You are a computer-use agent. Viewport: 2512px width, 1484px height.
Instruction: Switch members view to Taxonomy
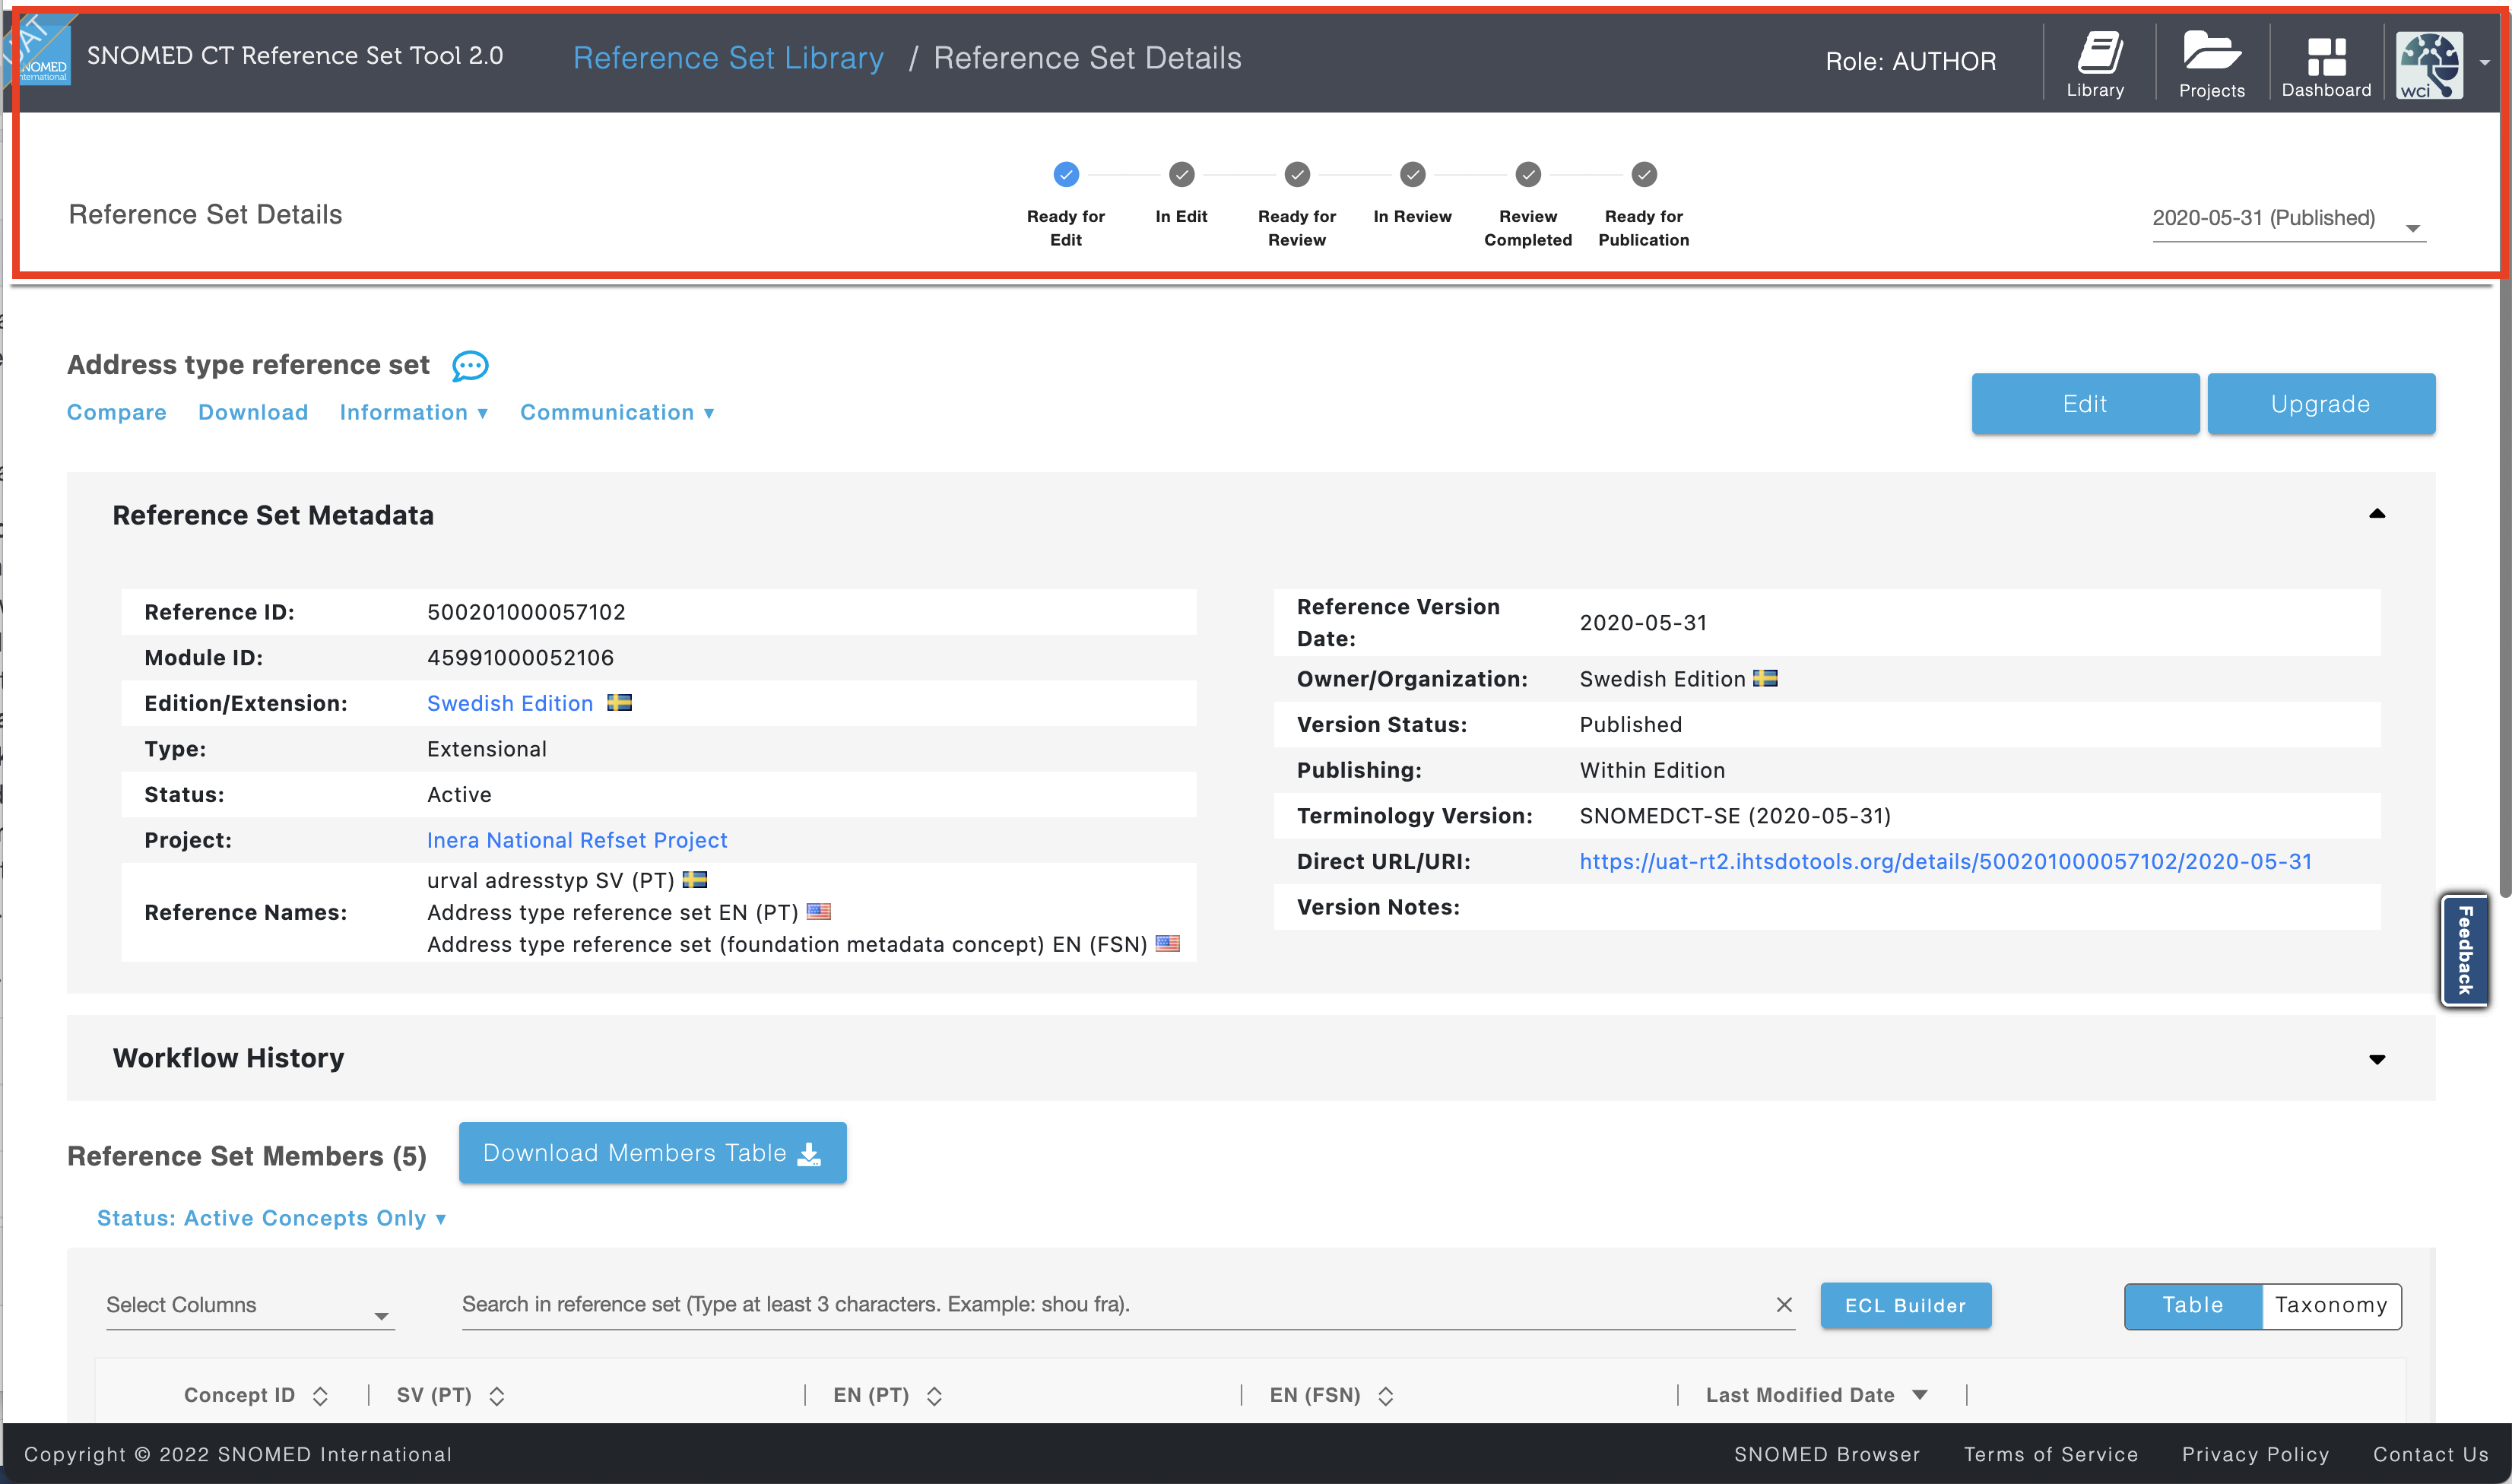point(2331,1305)
